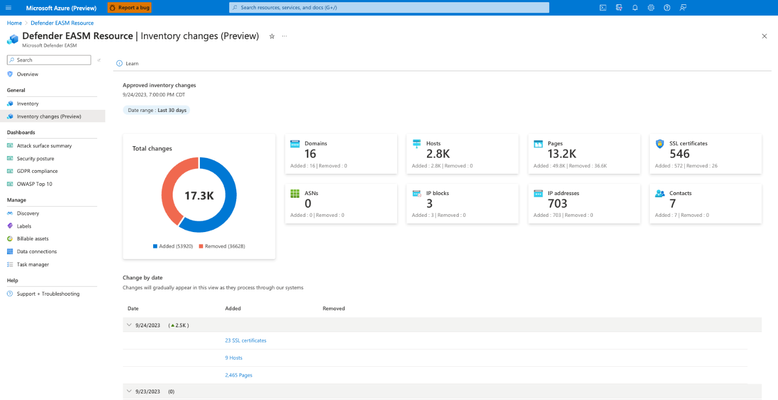Open the 9 Hosts link
778x400 pixels.
point(234,358)
